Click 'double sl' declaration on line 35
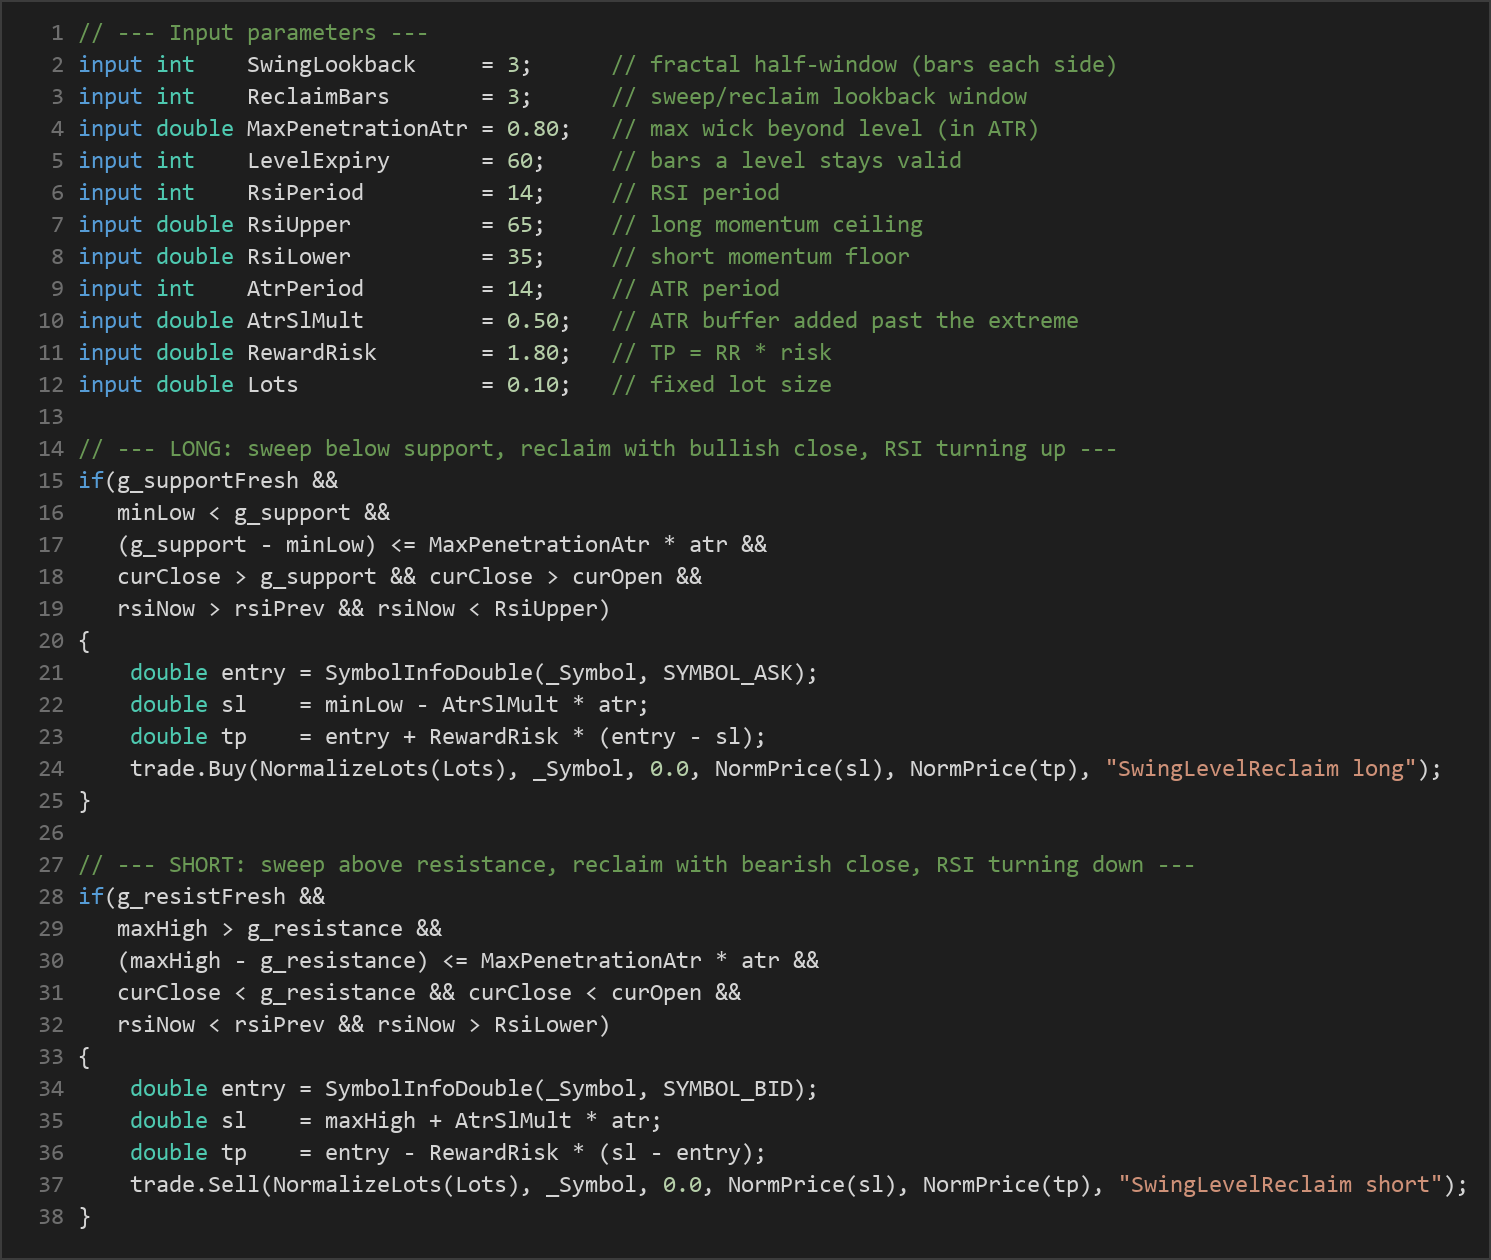The image size is (1491, 1260). click(188, 1121)
